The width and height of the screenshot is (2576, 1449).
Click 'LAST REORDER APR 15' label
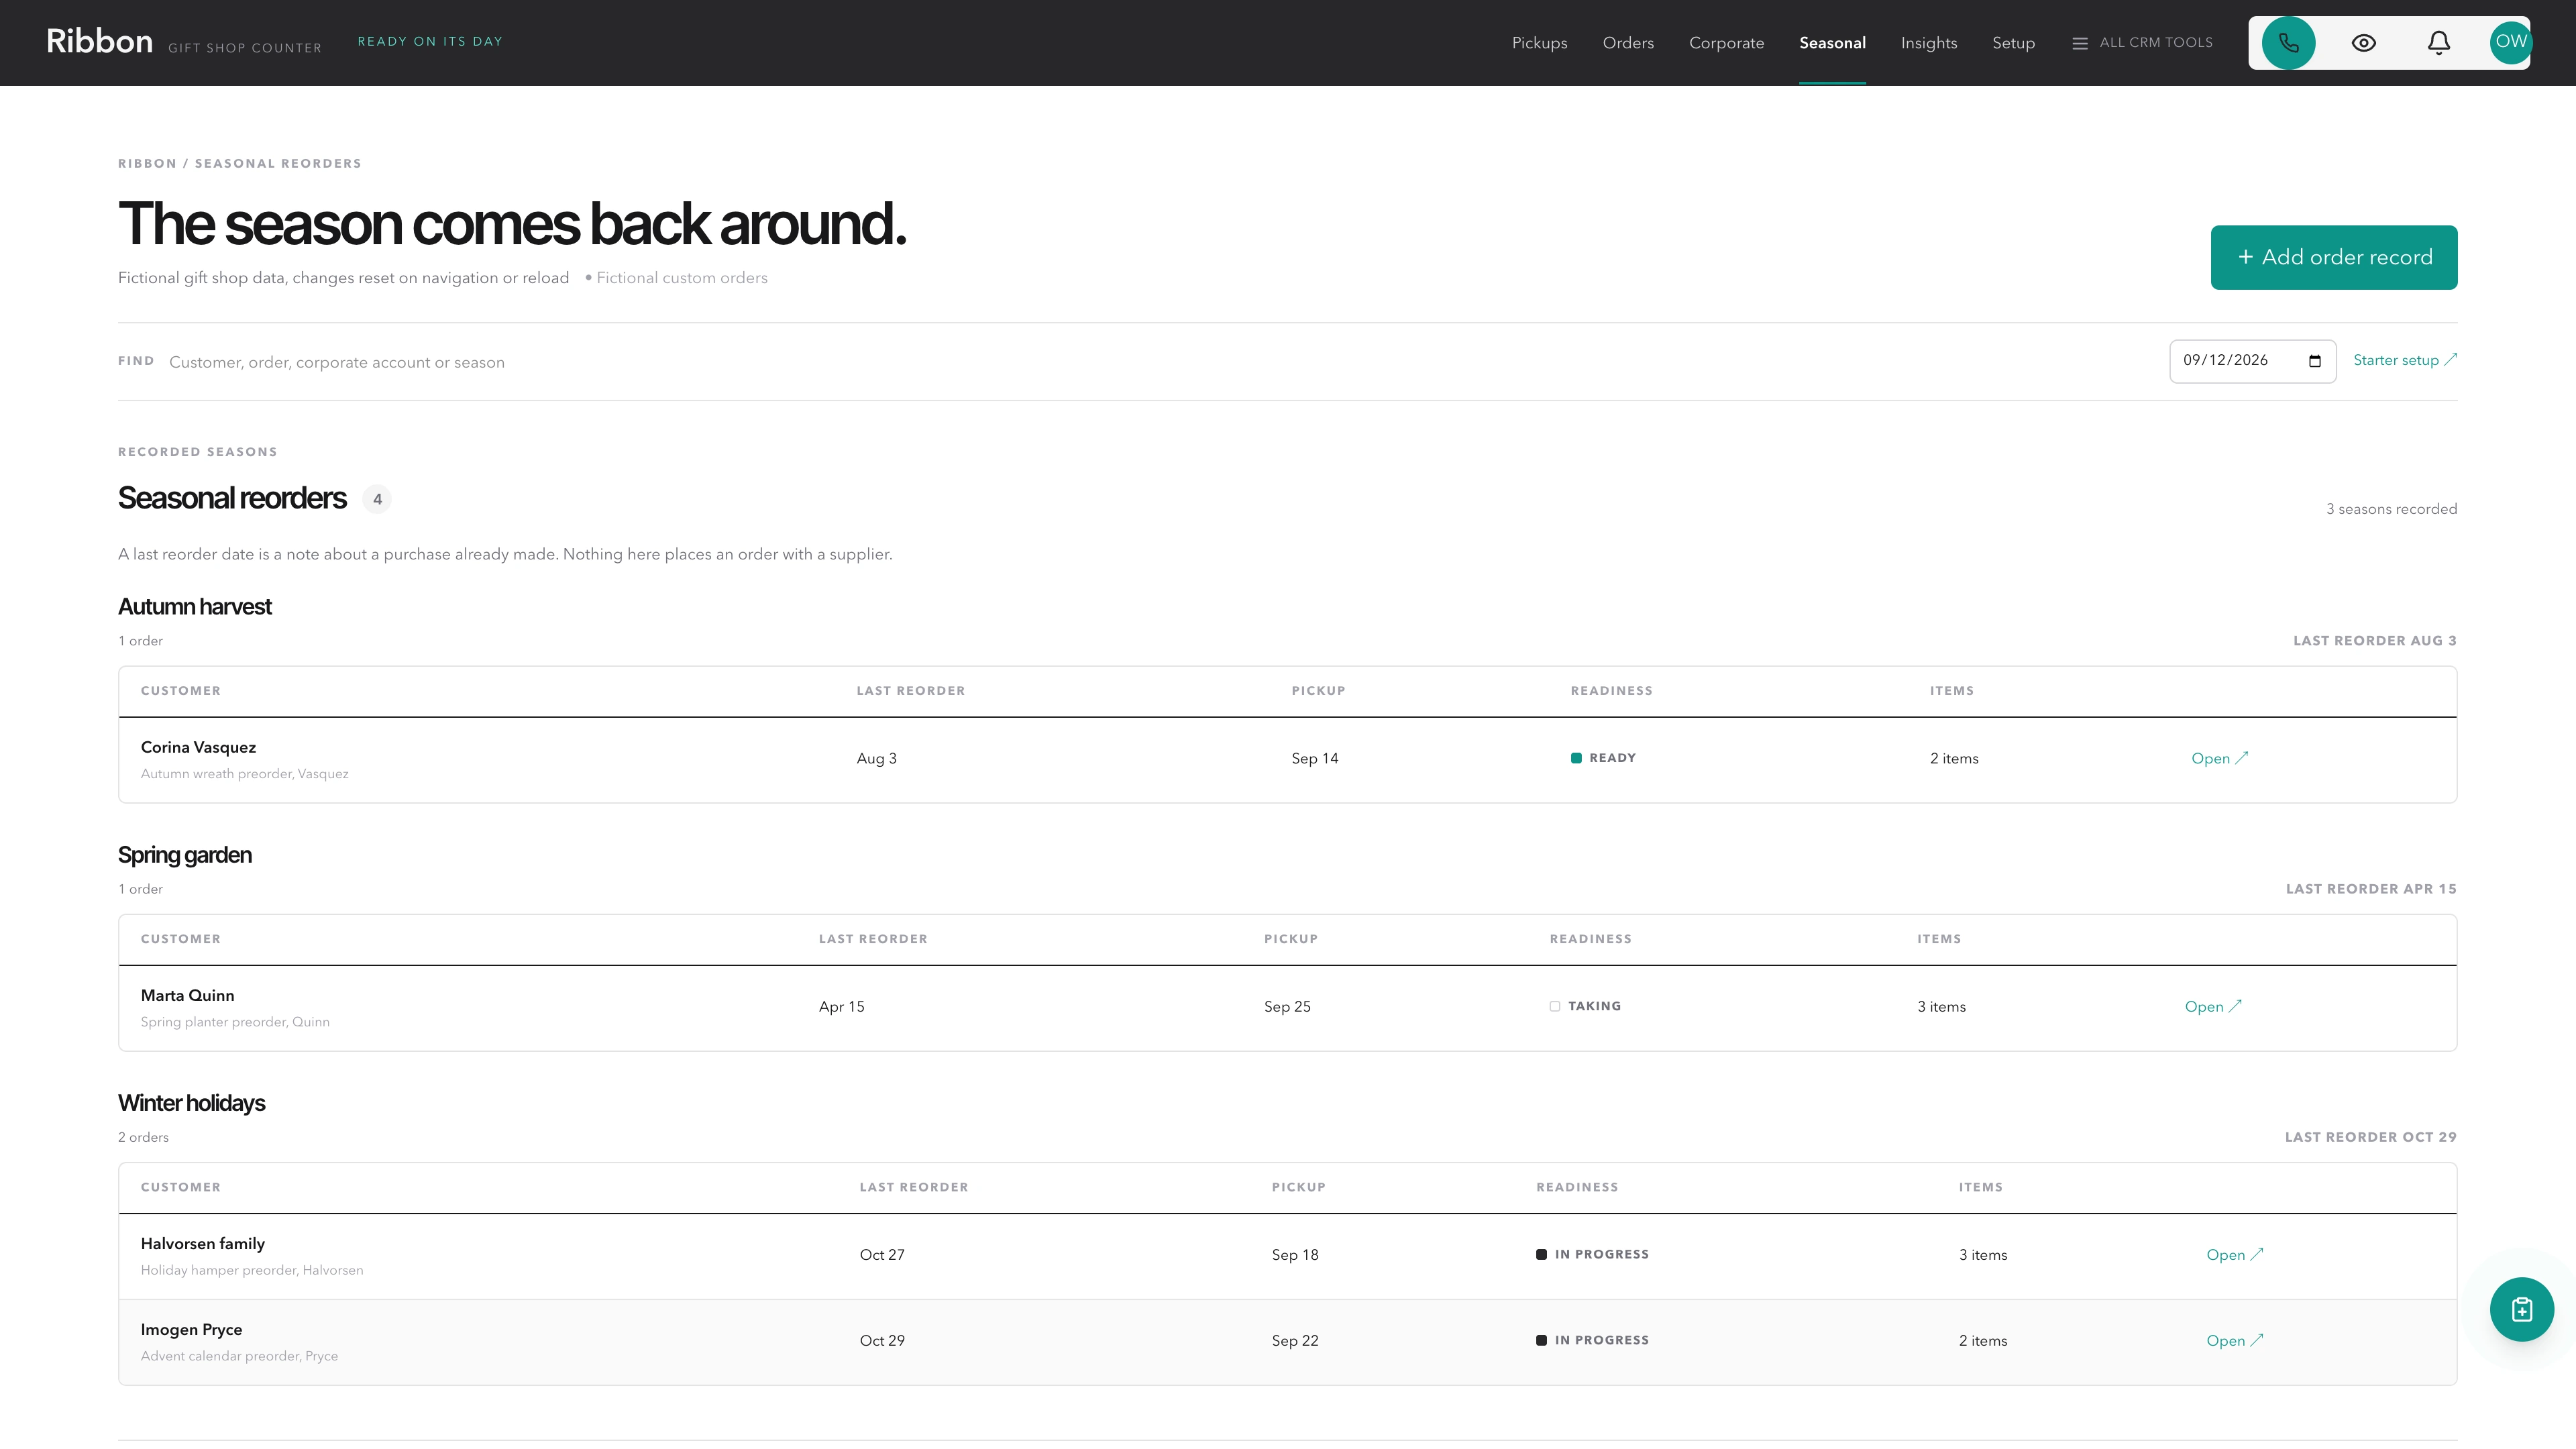pyautogui.click(x=2371, y=889)
